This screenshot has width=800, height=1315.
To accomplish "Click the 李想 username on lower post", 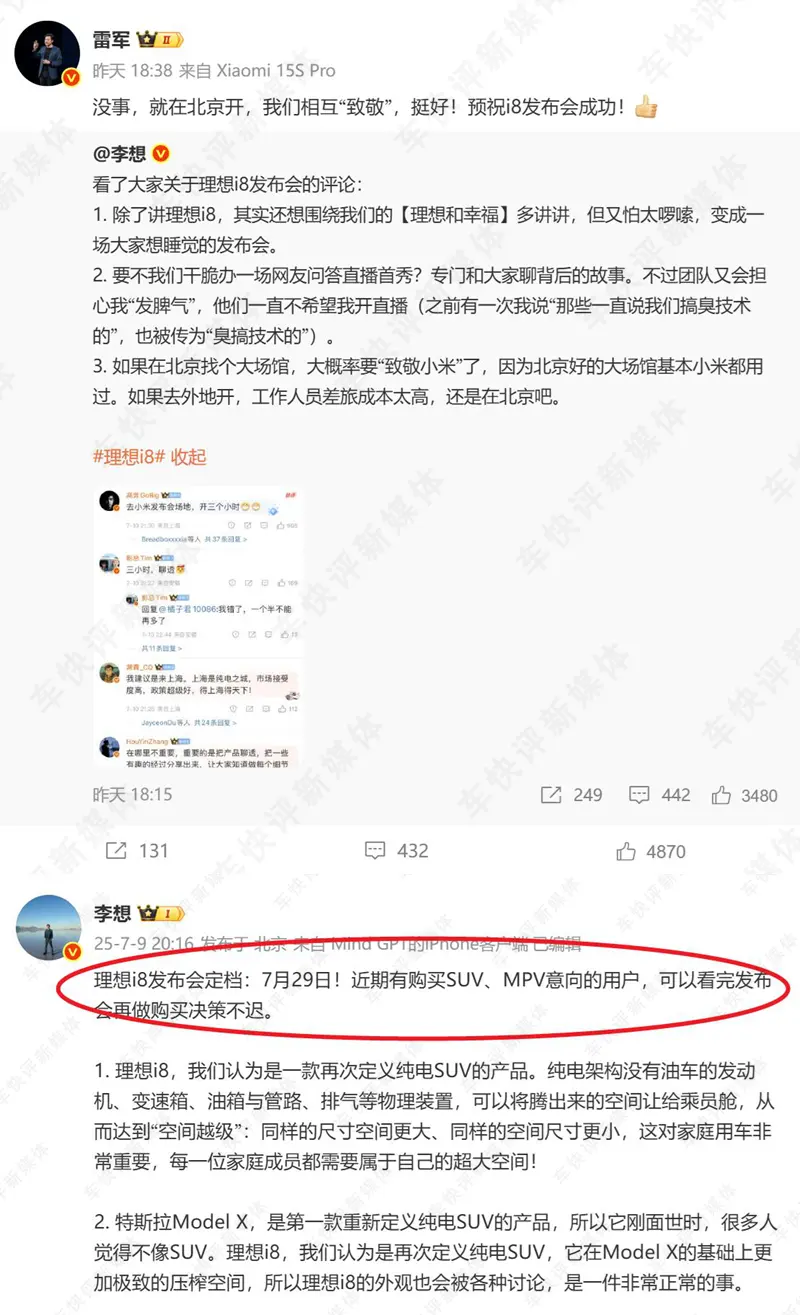I will 112,913.
